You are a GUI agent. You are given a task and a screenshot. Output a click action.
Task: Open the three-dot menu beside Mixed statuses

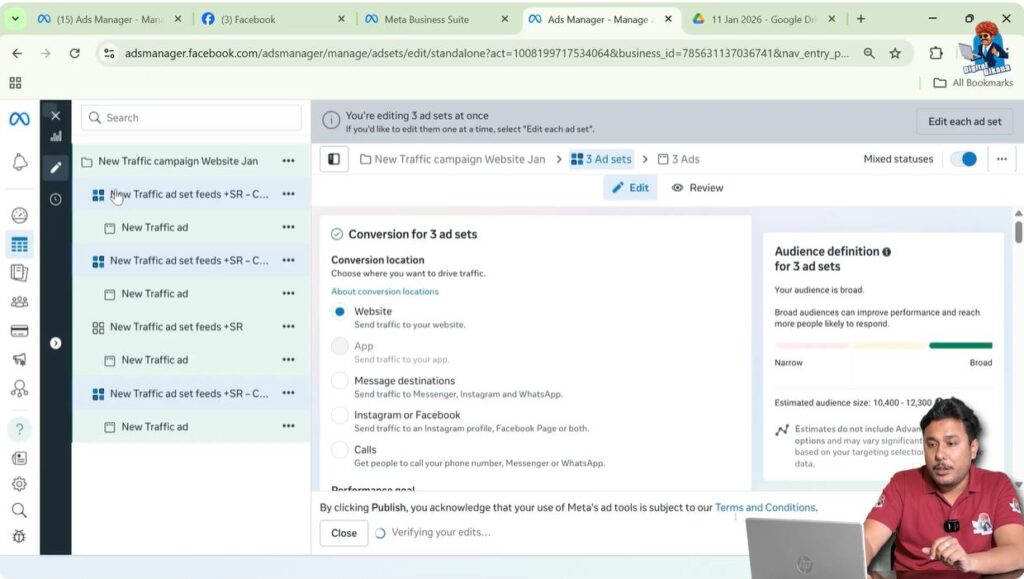coord(1001,158)
